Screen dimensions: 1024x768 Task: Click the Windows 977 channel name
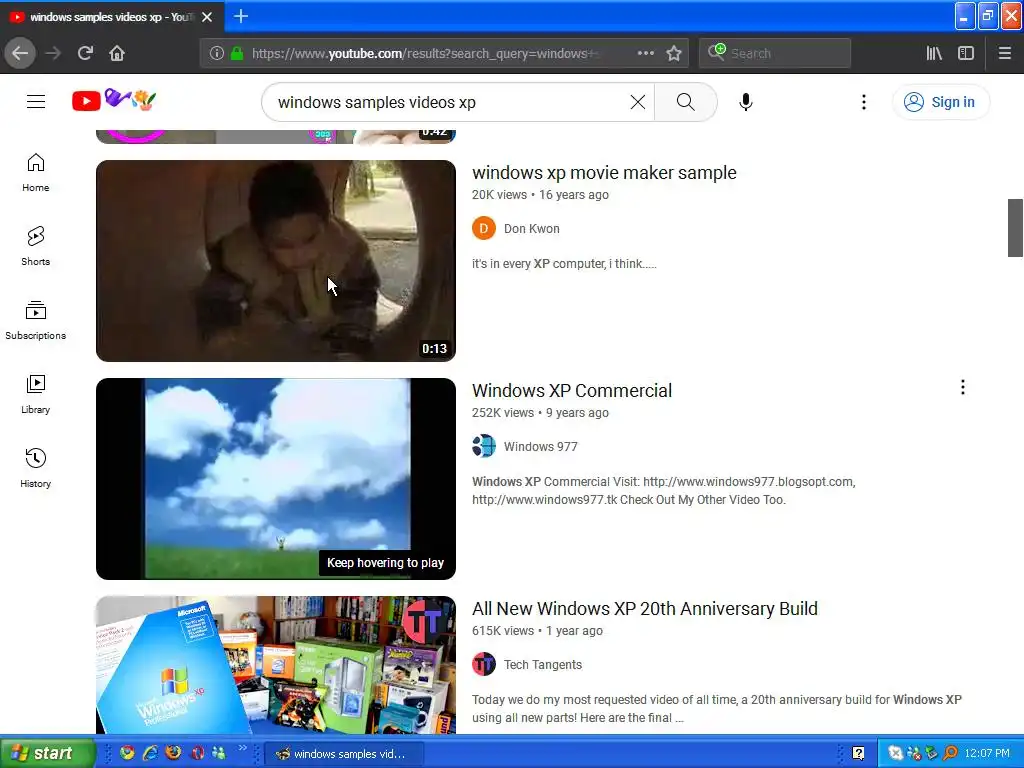tap(541, 447)
